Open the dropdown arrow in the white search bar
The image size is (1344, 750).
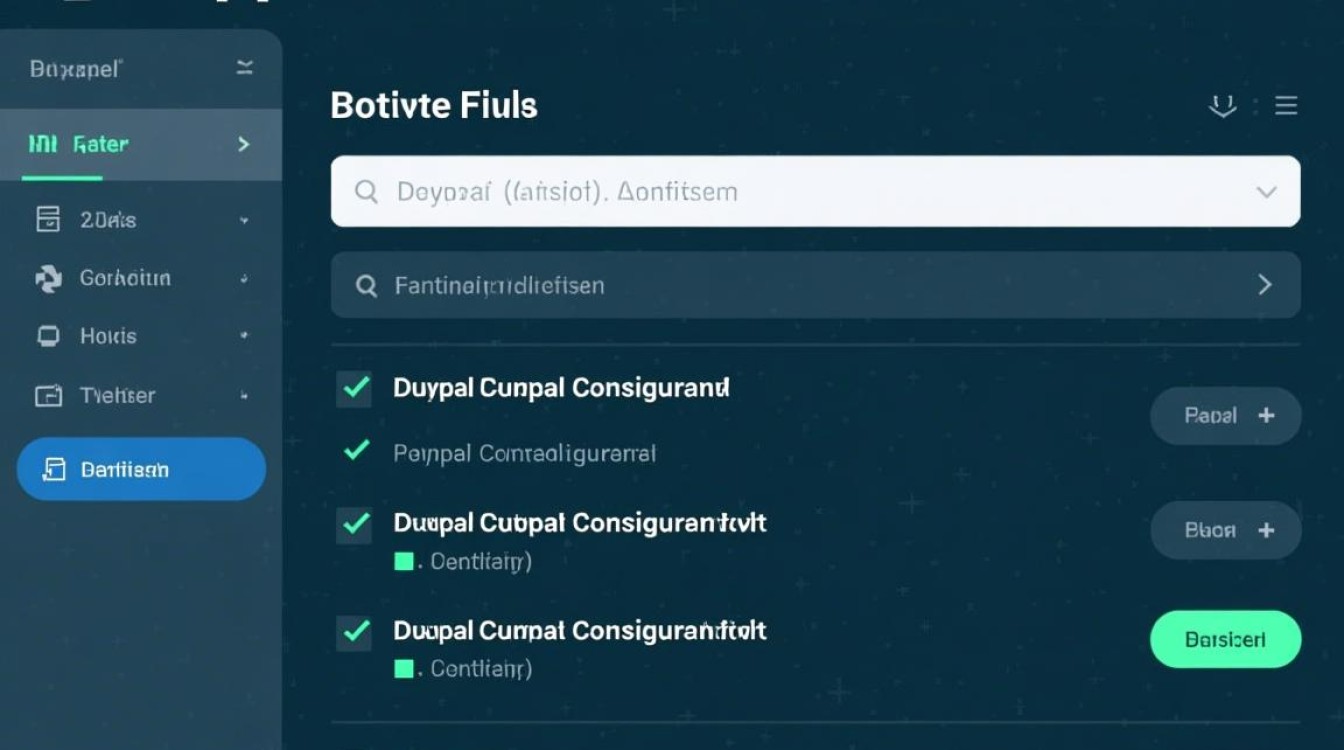click(1266, 191)
